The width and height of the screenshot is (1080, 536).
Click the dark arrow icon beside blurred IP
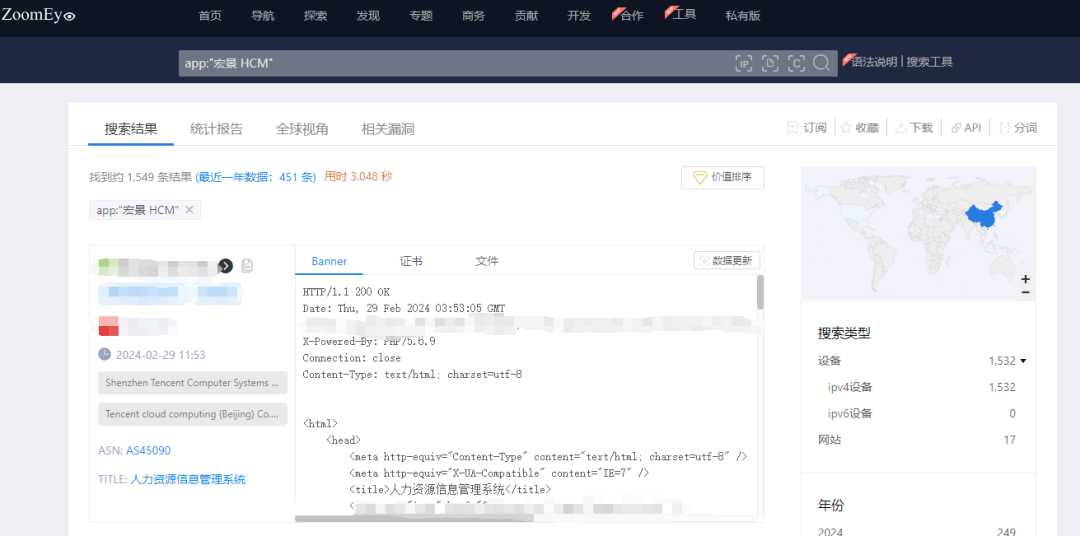226,266
